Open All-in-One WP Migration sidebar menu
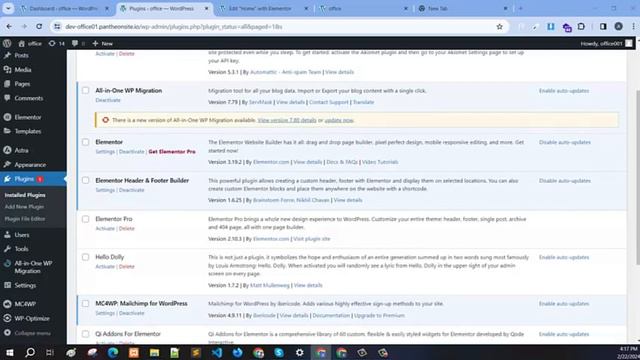Viewport: 640px width, 360px height. click(33, 267)
